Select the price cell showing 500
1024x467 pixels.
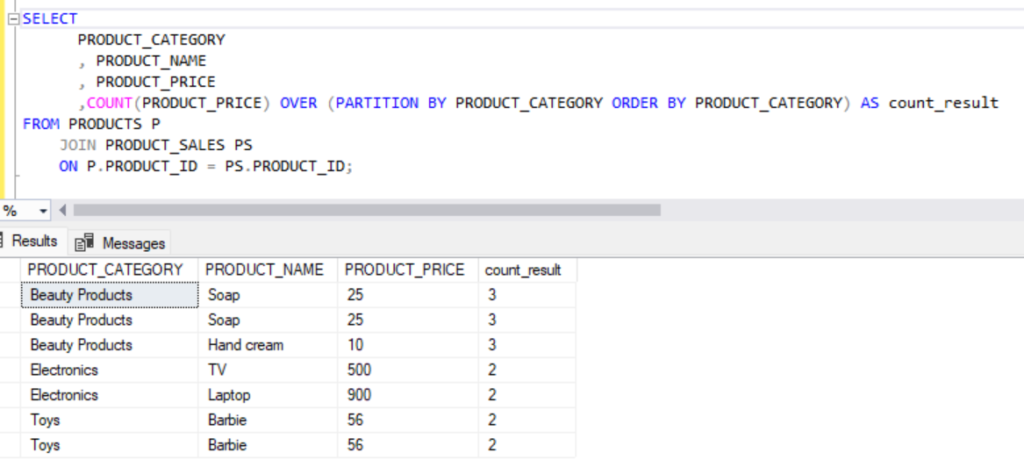[358, 370]
